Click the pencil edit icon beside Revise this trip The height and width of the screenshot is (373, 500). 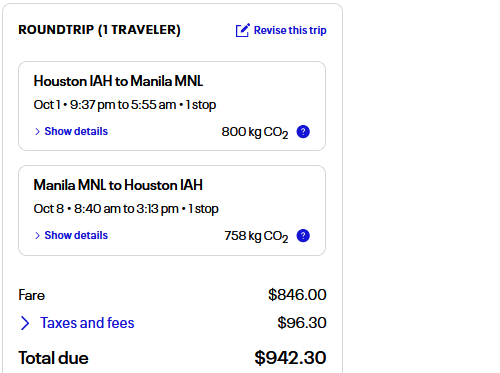click(x=242, y=30)
